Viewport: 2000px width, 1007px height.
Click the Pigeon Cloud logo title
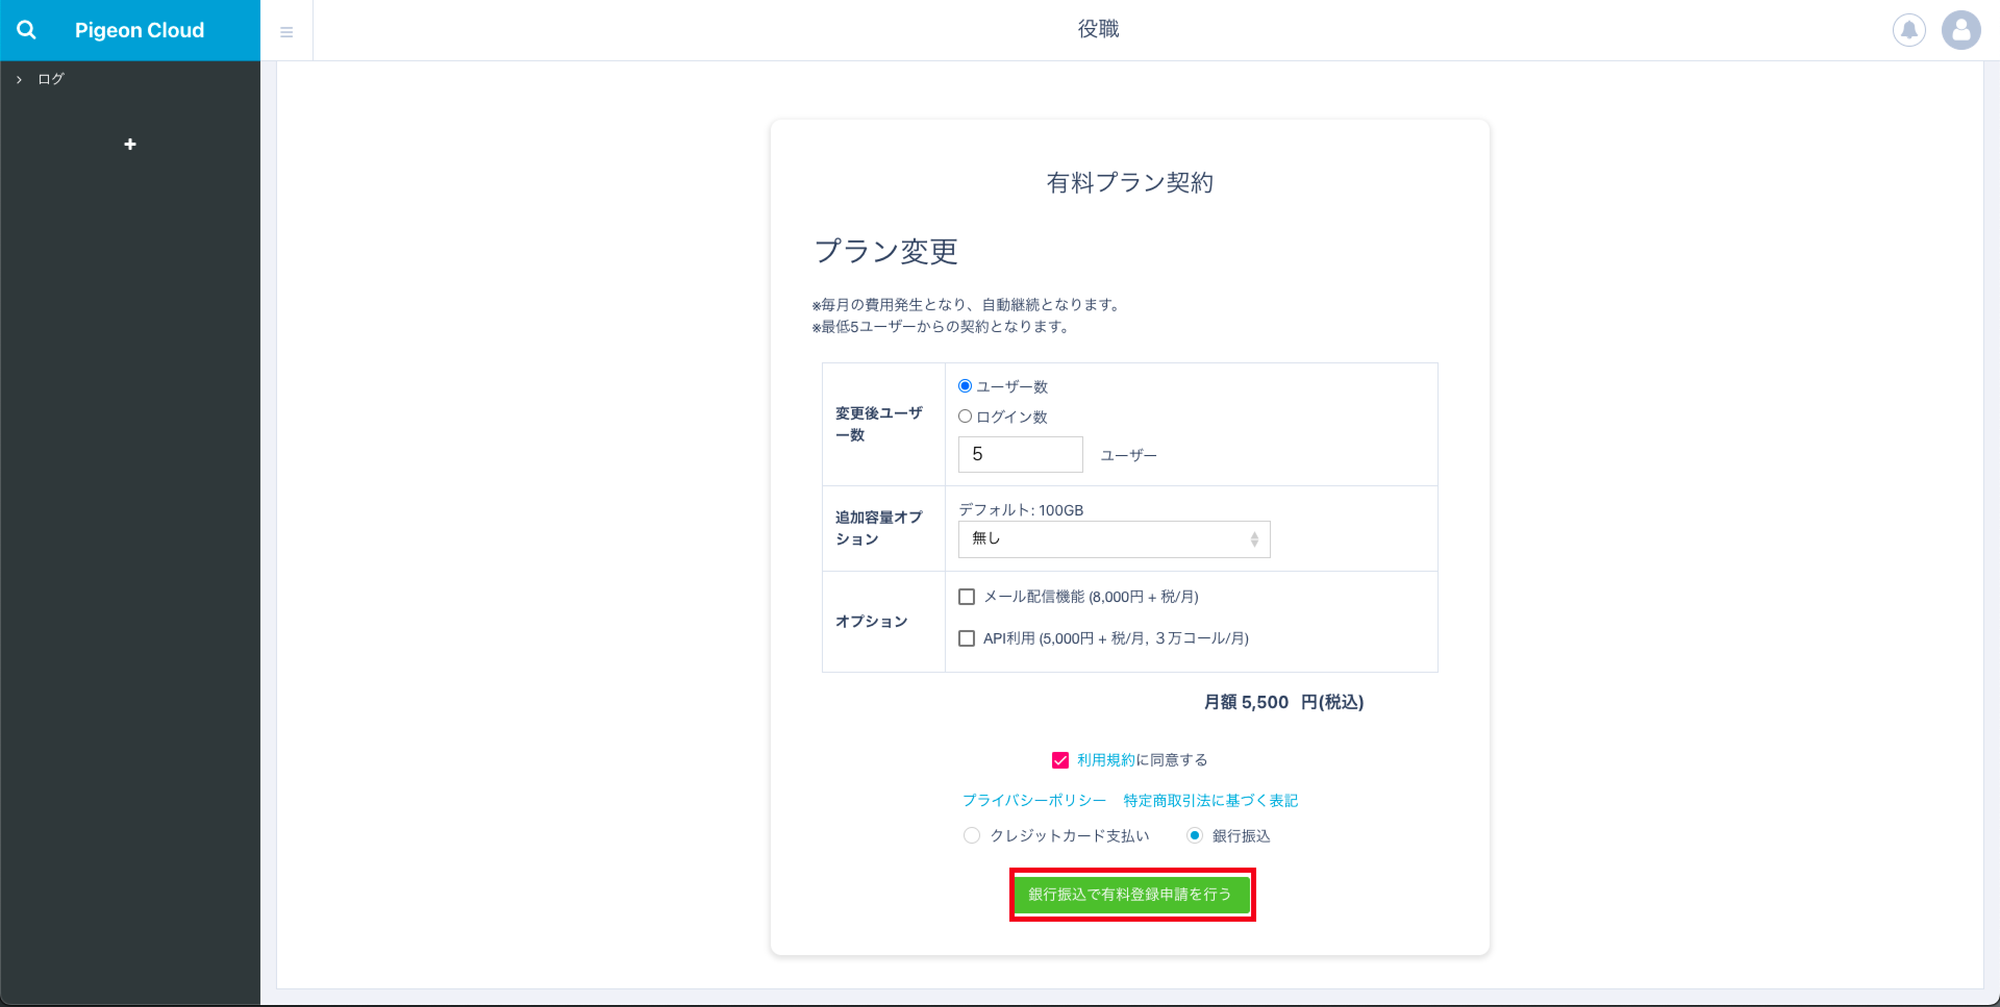[x=139, y=30]
